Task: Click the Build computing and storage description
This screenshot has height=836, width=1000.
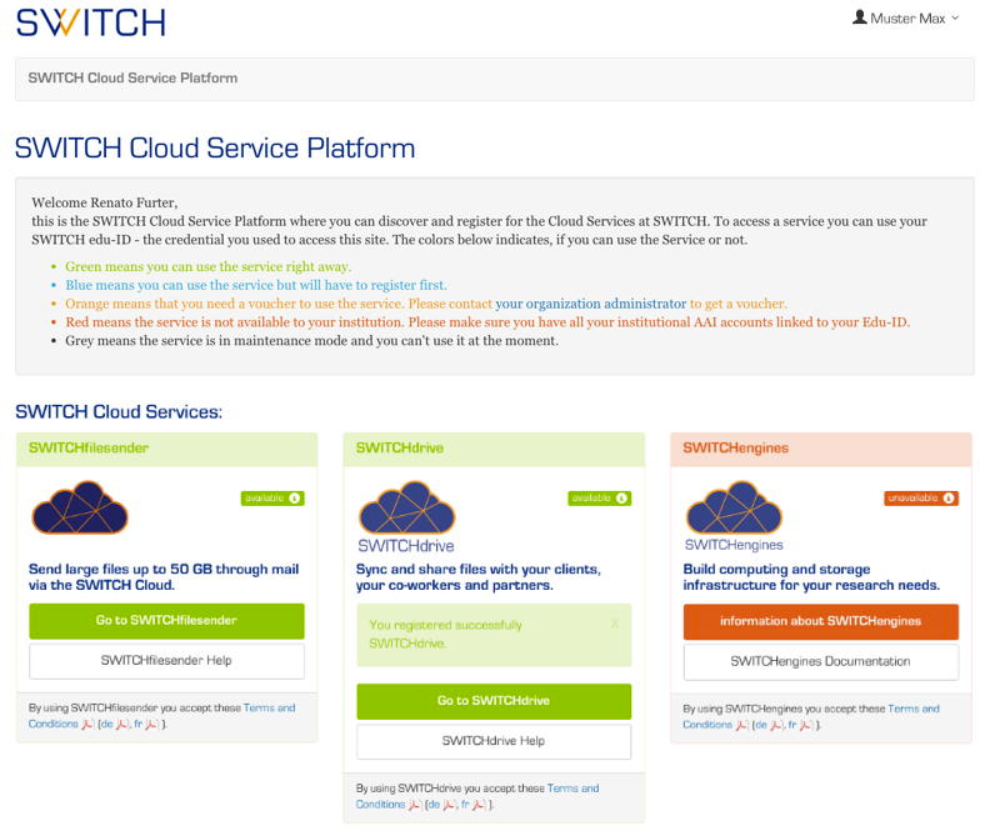Action: pos(811,577)
